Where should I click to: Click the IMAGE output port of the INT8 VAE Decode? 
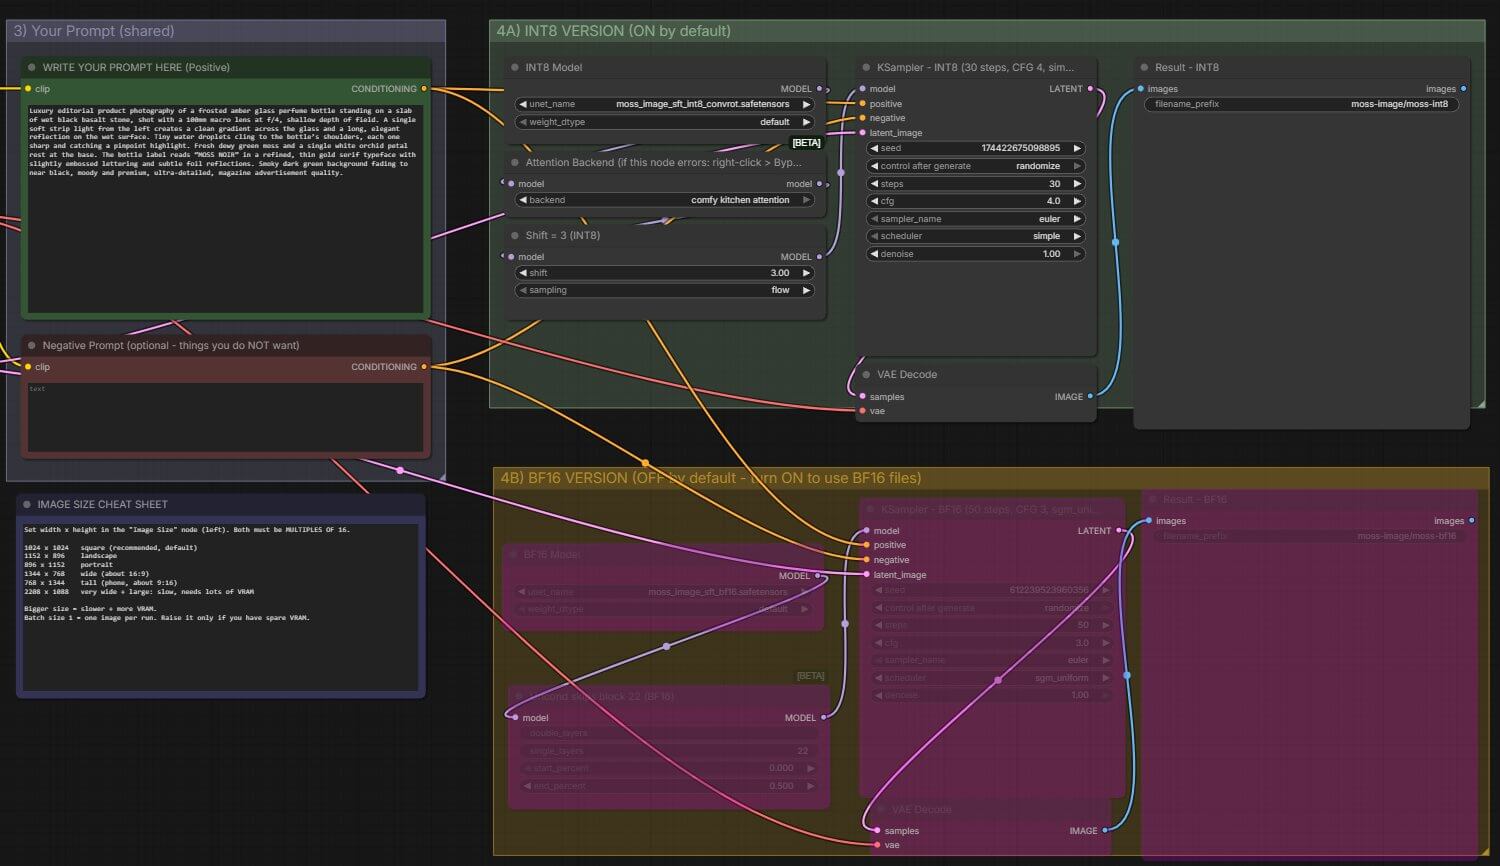(1090, 397)
